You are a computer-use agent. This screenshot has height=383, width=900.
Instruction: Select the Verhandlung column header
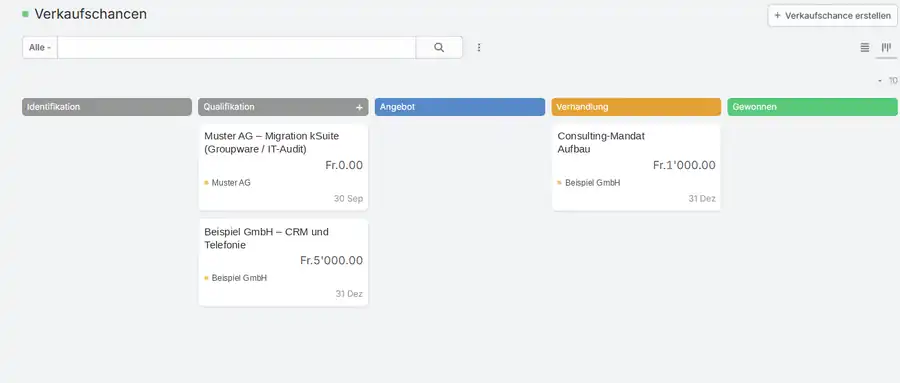point(636,107)
